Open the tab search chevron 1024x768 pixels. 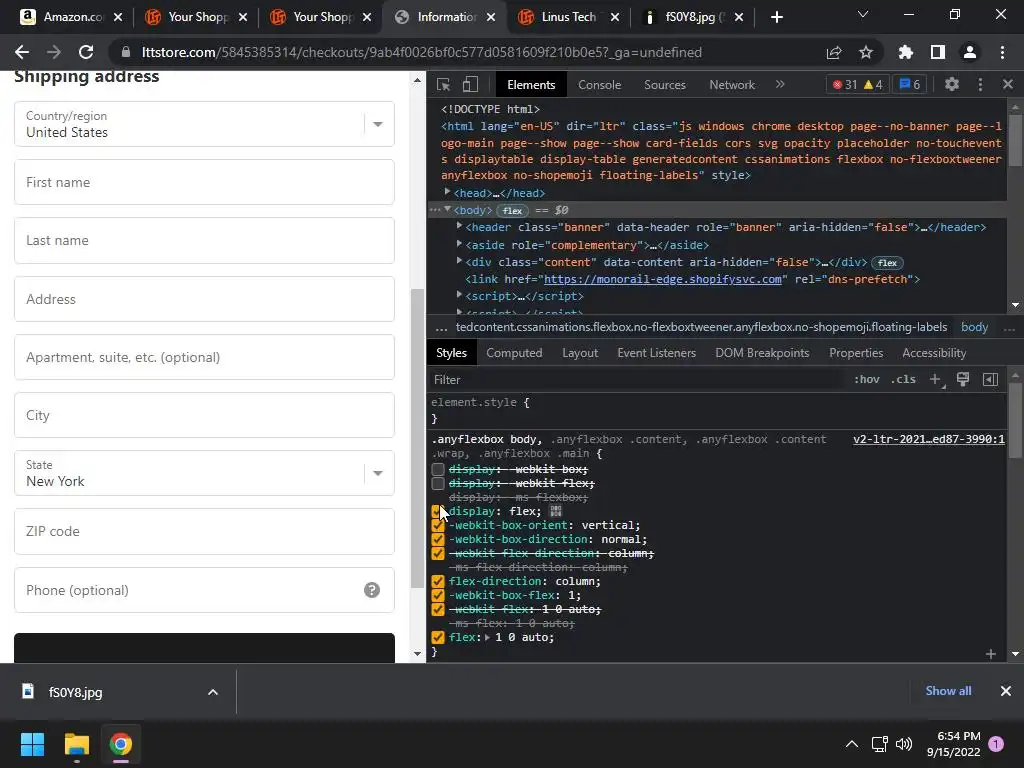[x=863, y=14]
